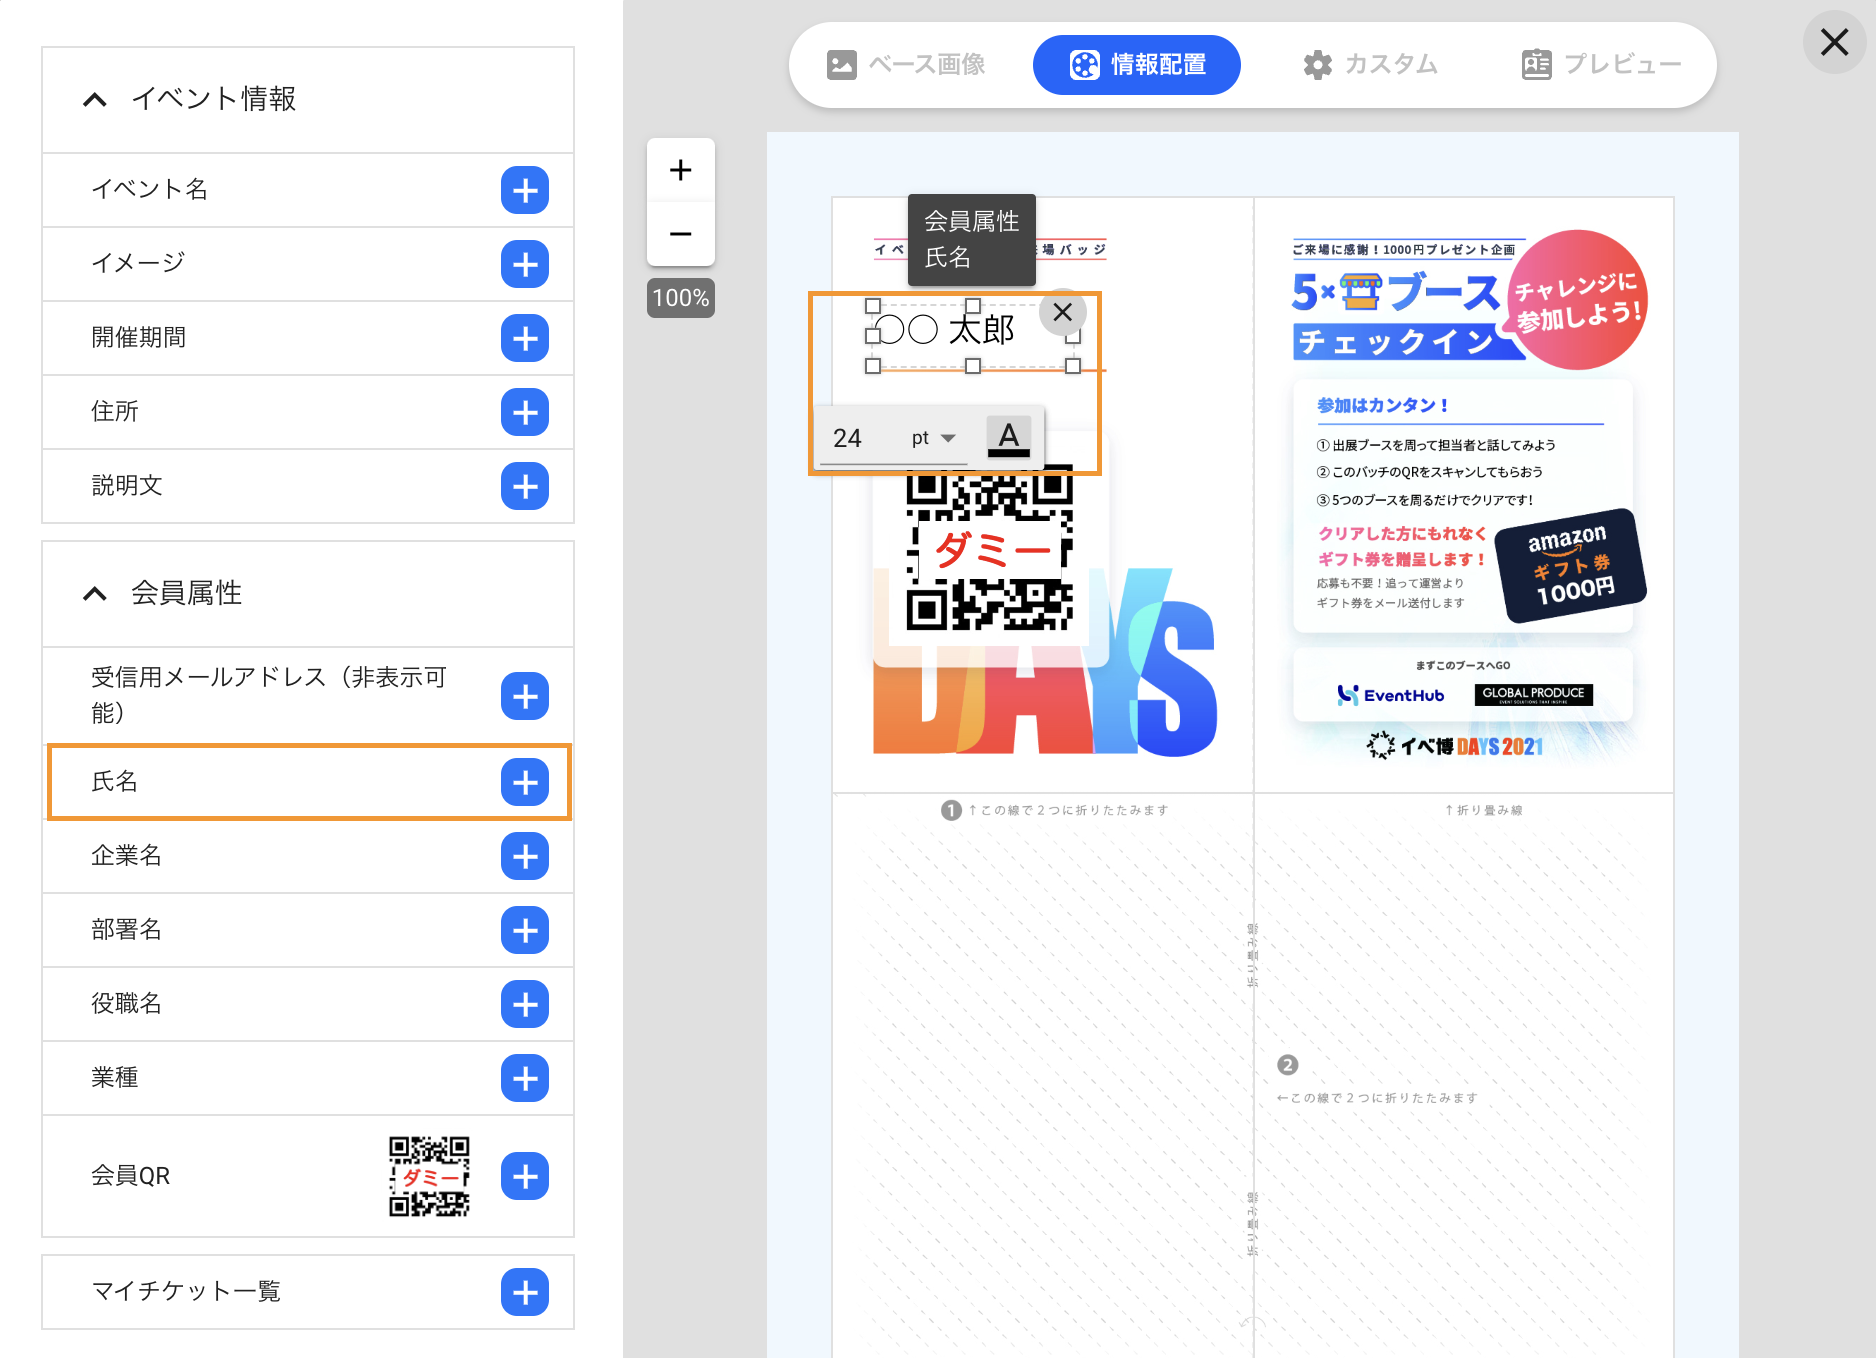Click the plus icon beside 開催期間

pos(525,338)
